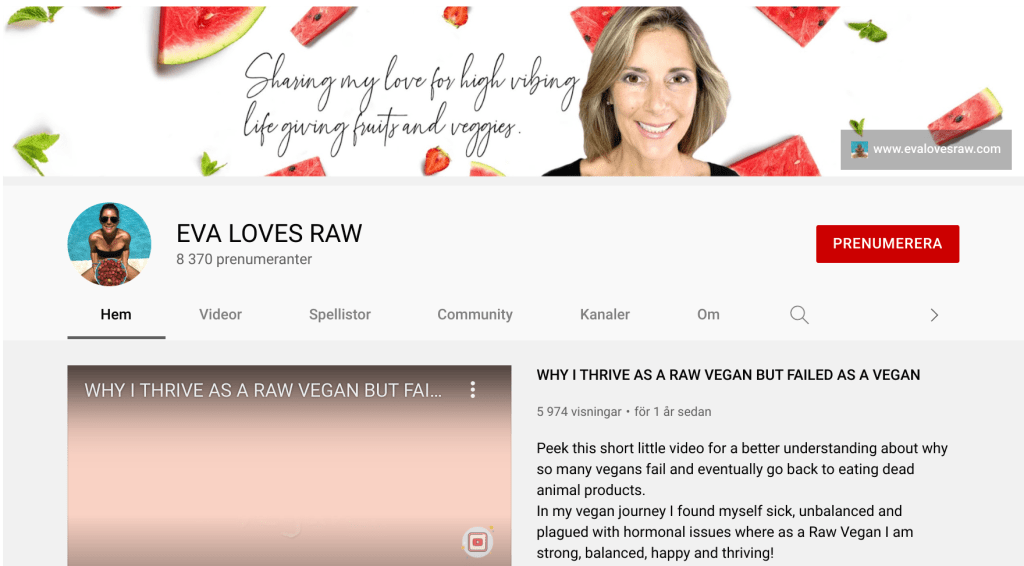Visit the www.evalovesraw.com banner link

click(x=936, y=149)
